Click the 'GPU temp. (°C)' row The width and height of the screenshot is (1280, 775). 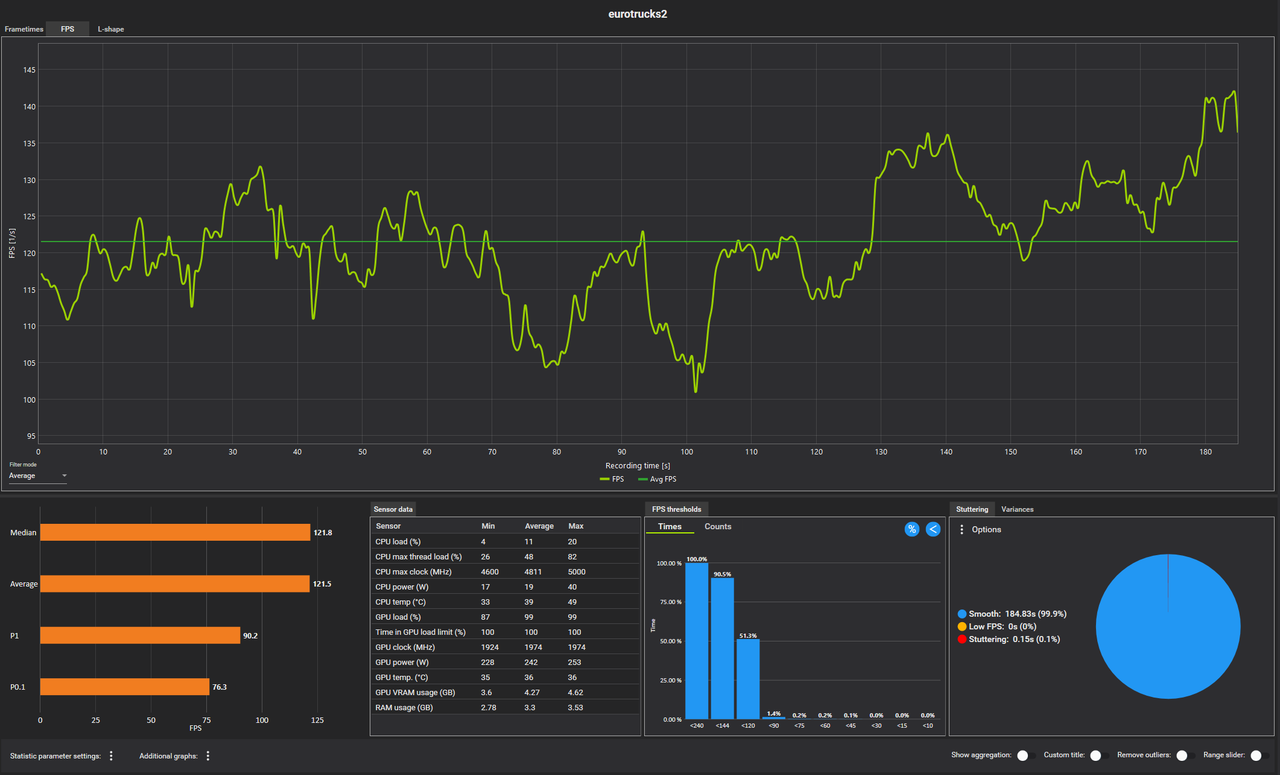(x=505, y=677)
